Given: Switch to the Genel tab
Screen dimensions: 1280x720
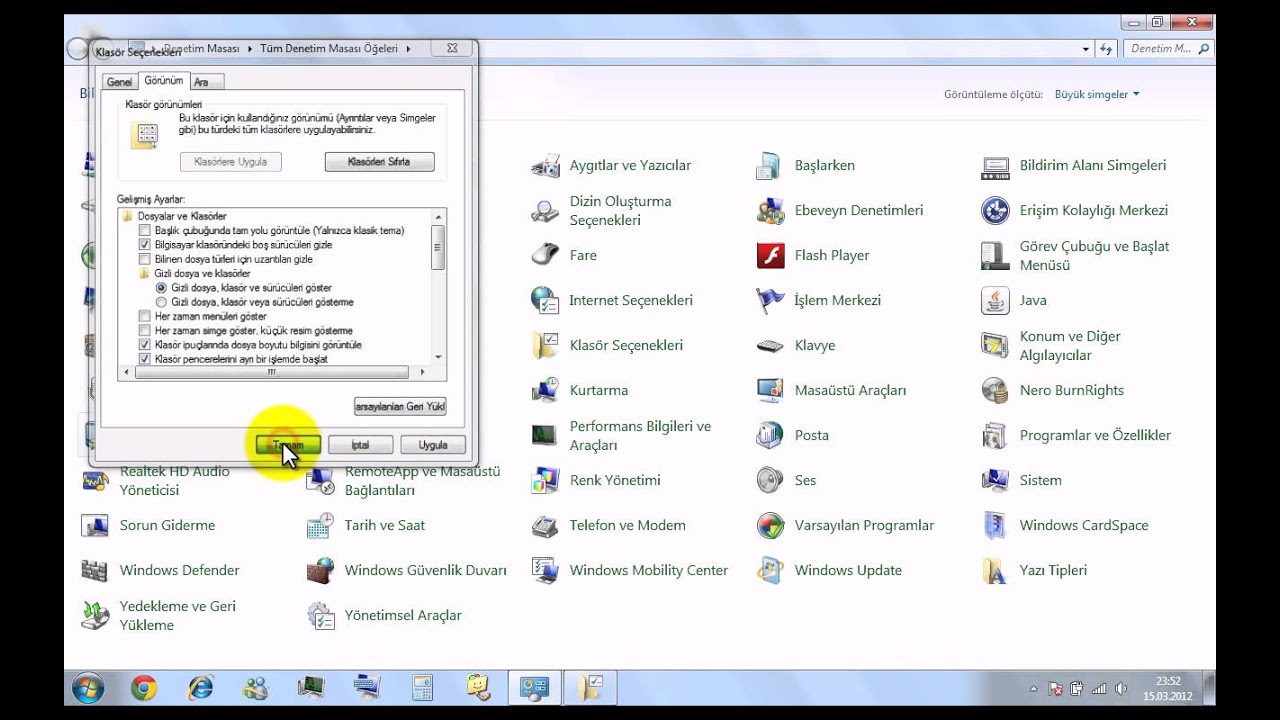Looking at the screenshot, I should tap(120, 82).
